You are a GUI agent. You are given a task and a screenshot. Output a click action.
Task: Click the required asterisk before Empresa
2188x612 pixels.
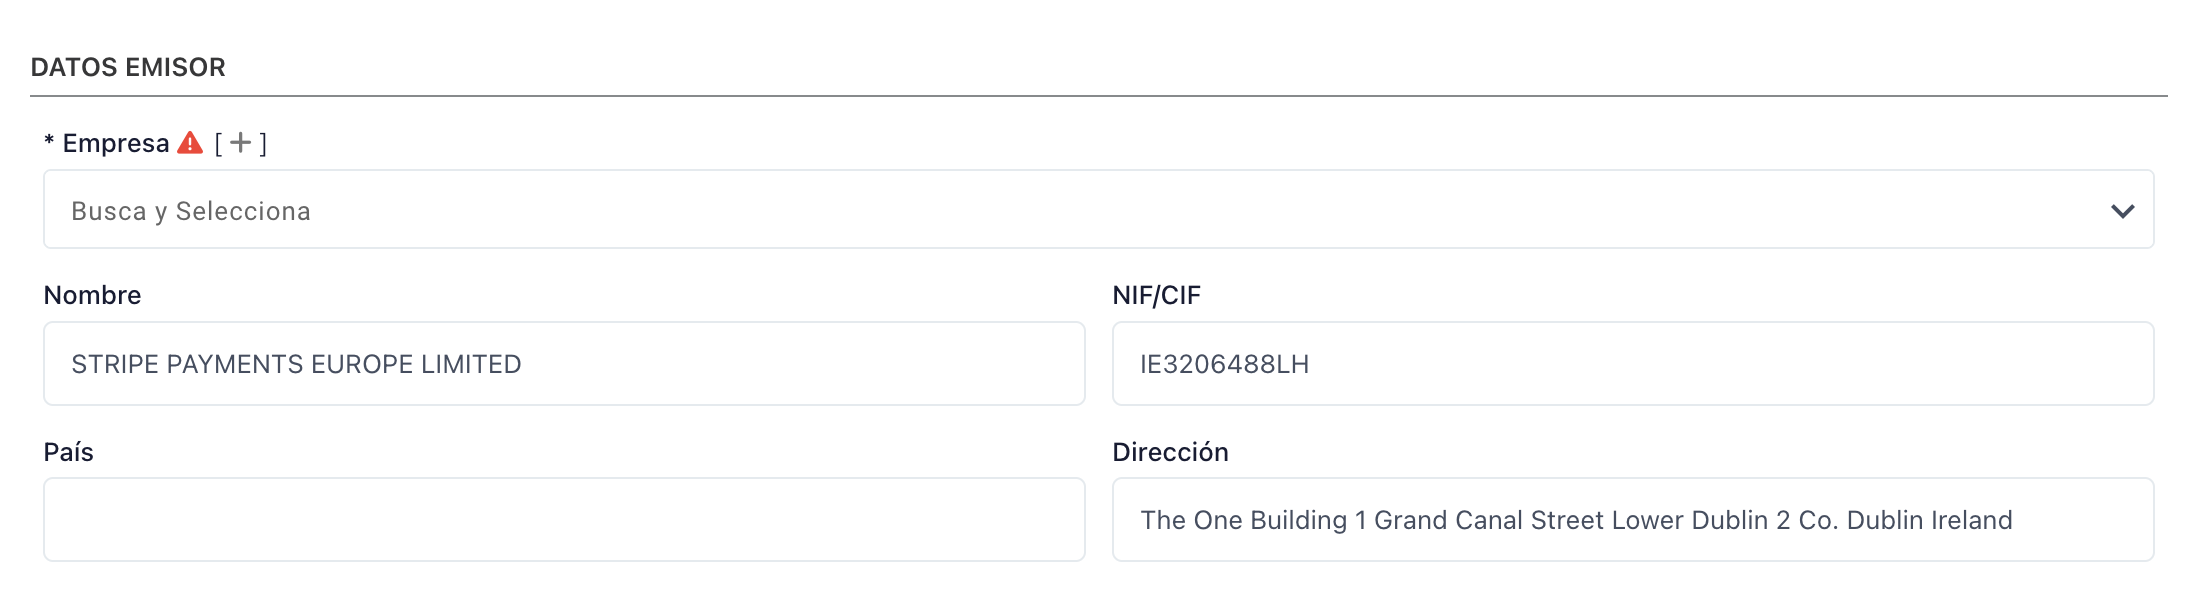[x=49, y=144]
